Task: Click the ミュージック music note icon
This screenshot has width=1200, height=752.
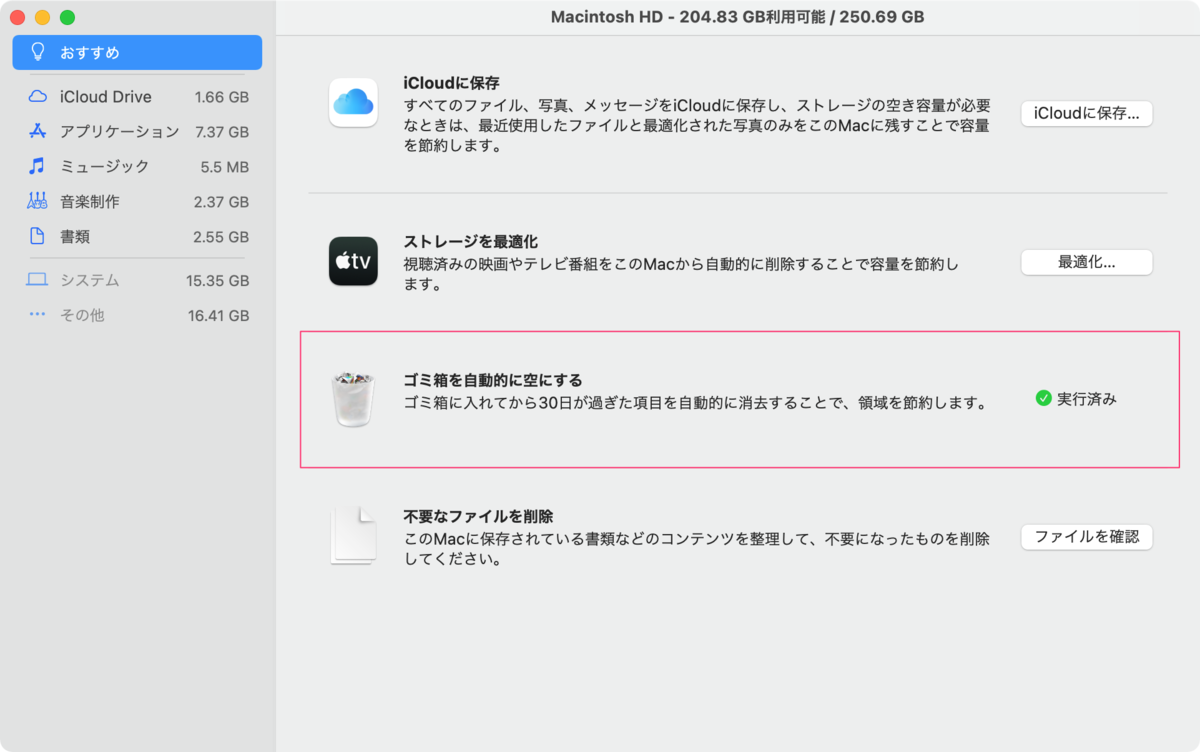Action: (37, 166)
